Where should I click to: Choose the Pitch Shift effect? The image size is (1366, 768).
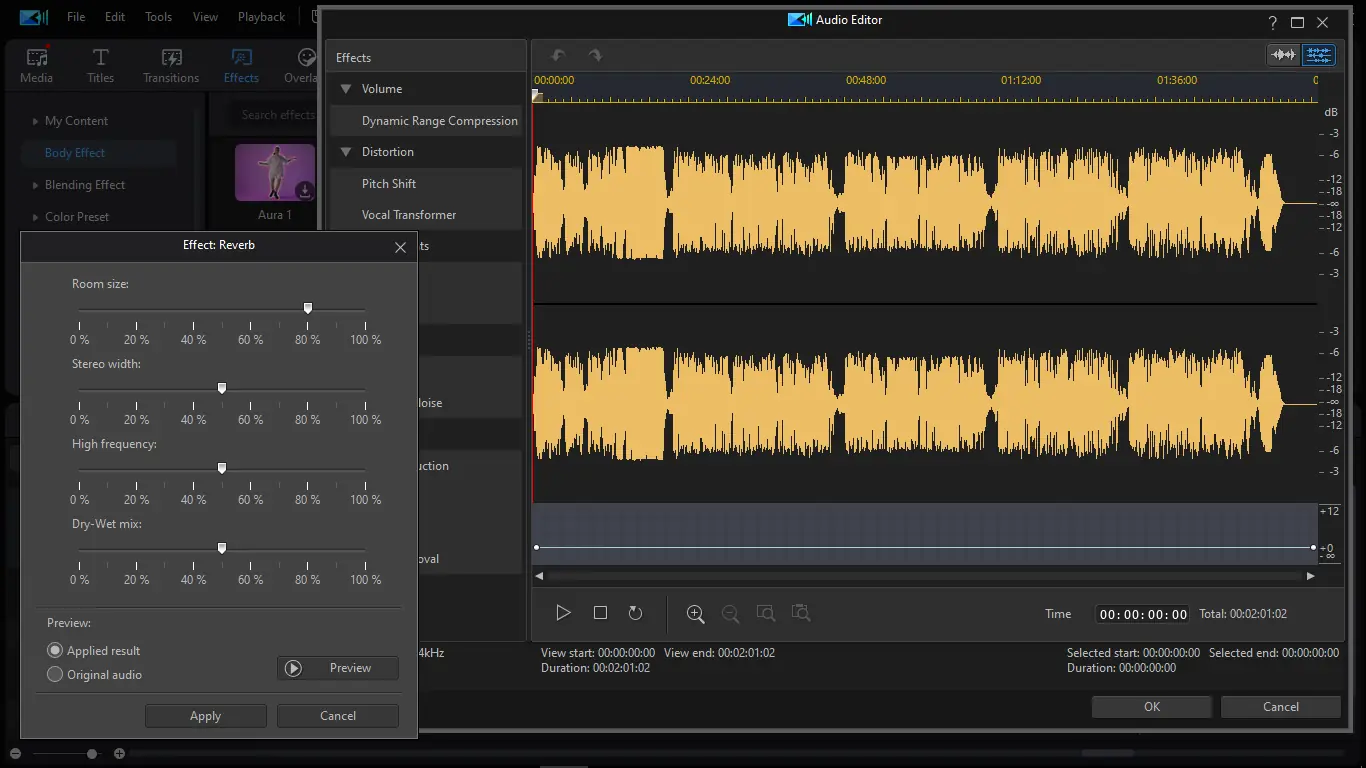click(x=389, y=184)
